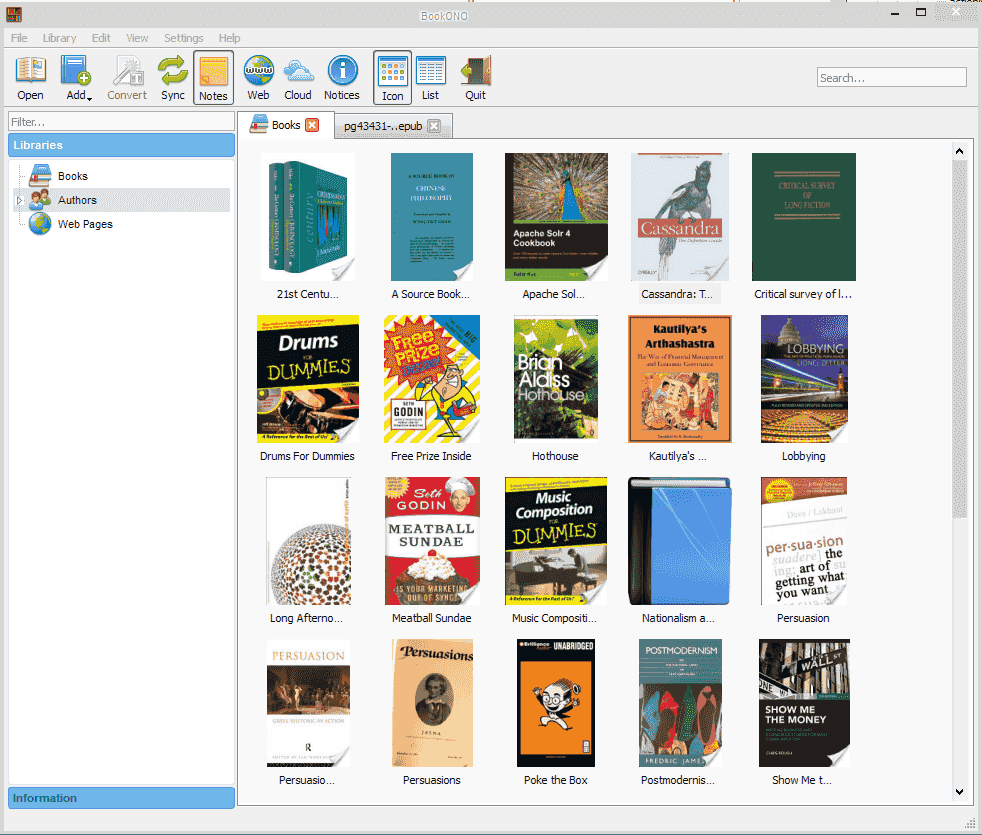Click the 'Cassandra: T...' title label

tap(677, 294)
